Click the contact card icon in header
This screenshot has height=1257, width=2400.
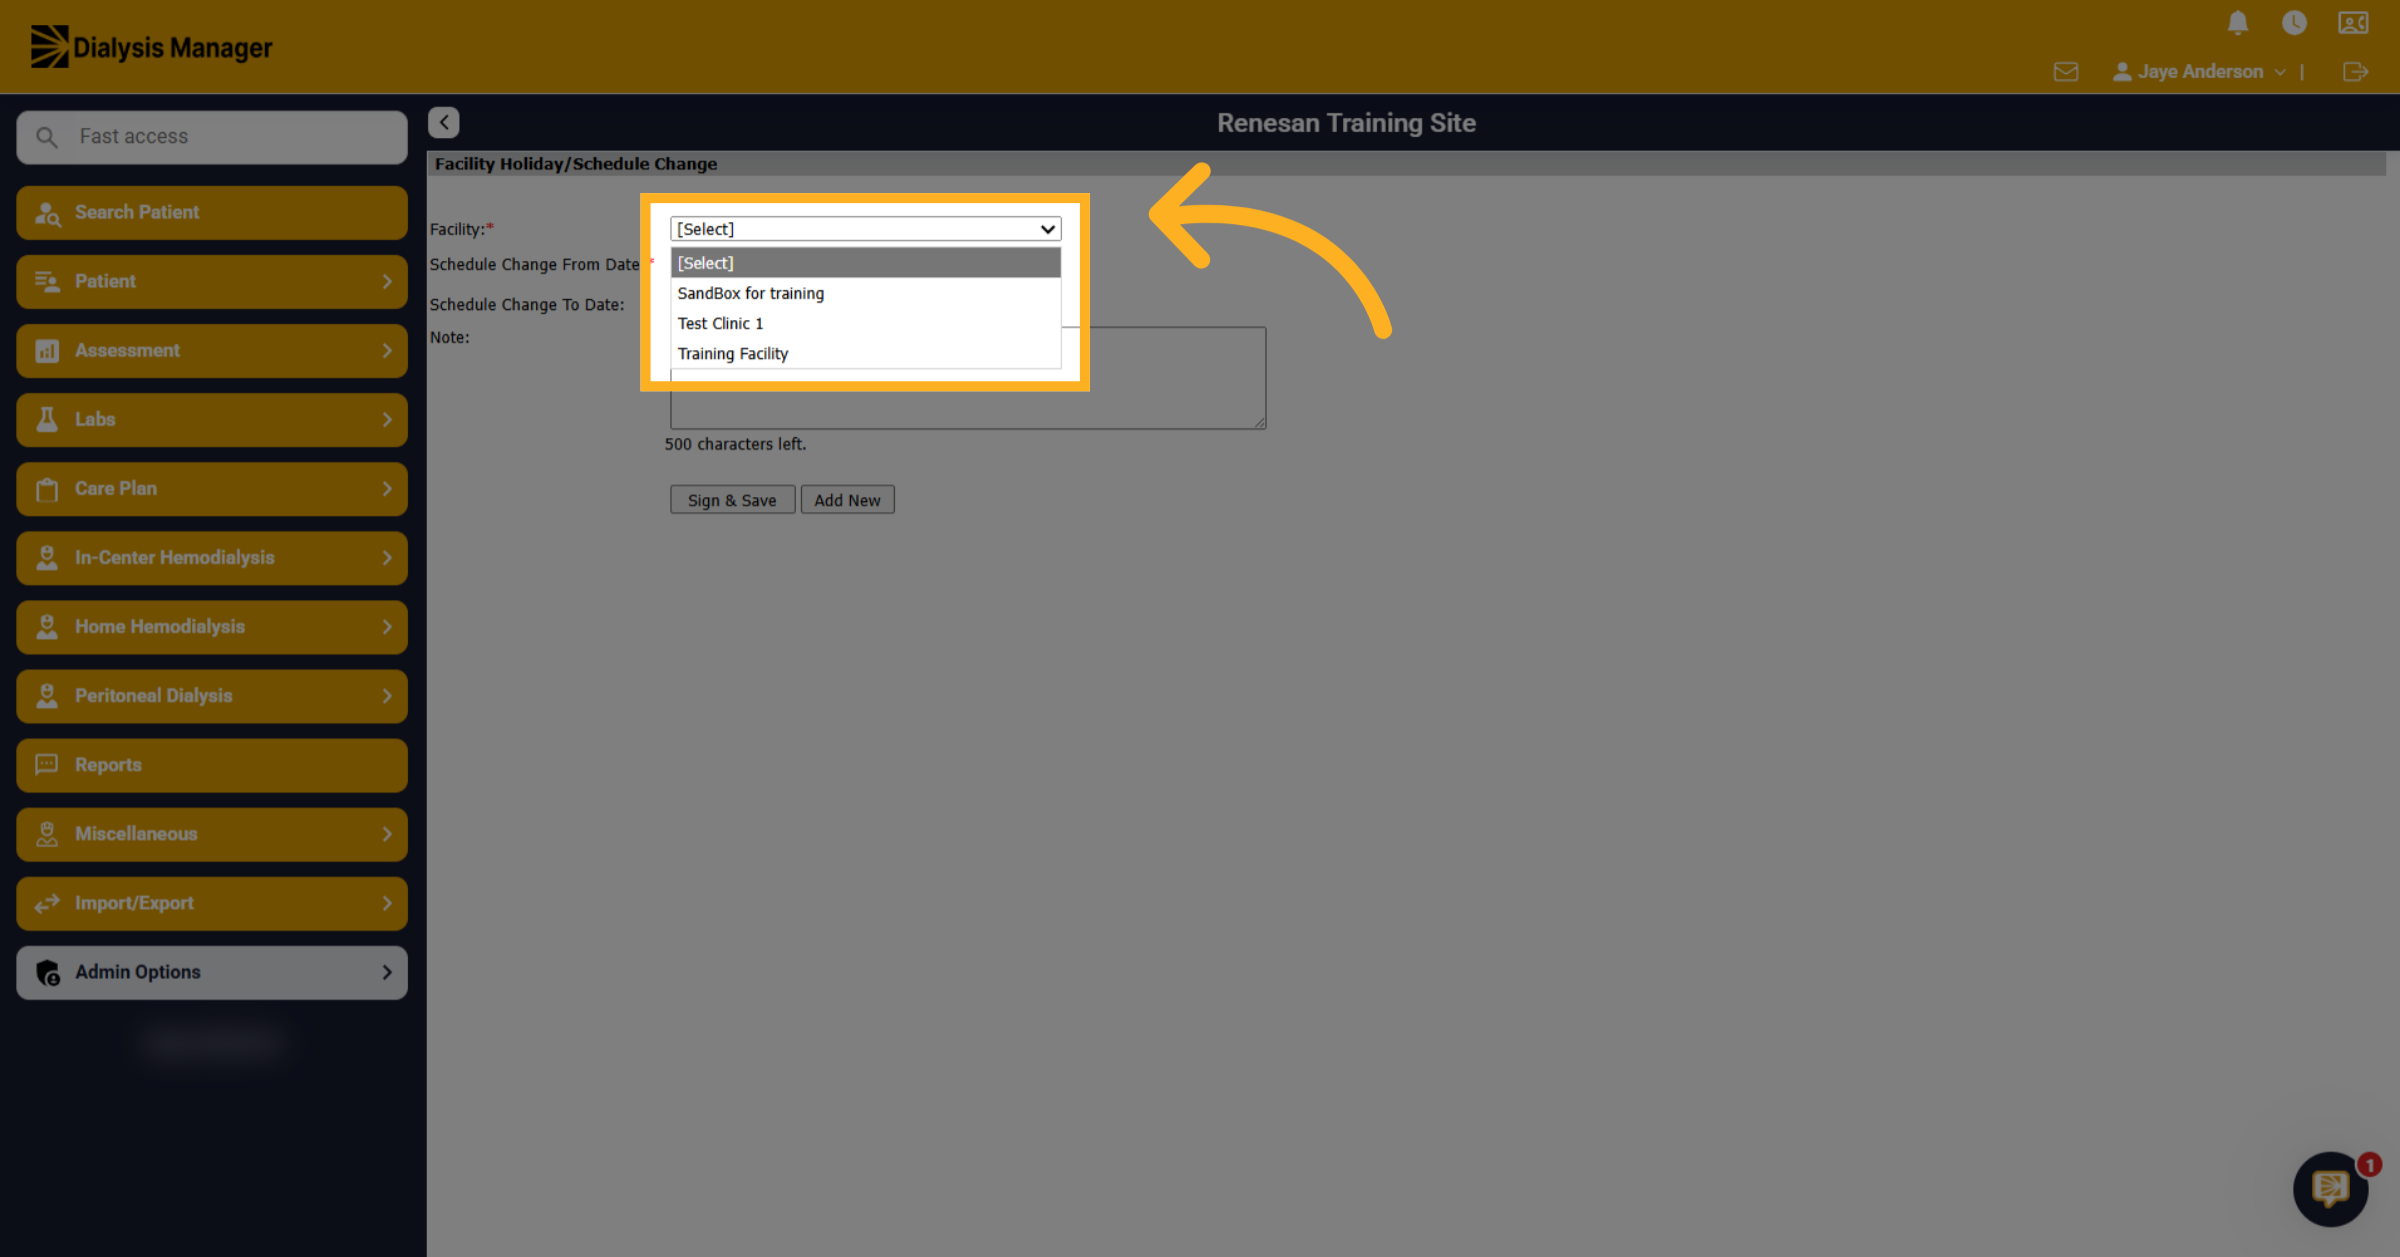coord(2353,22)
